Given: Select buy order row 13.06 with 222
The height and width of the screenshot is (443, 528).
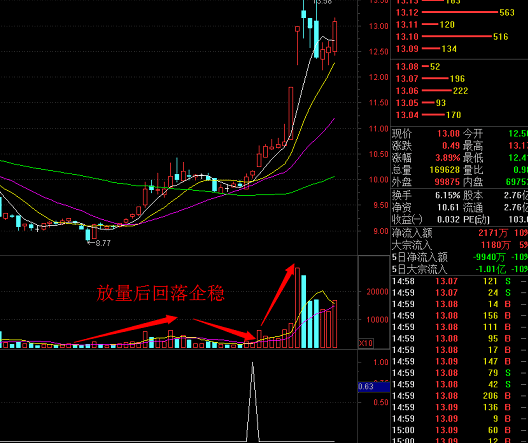Looking at the screenshot, I should pos(432,91).
